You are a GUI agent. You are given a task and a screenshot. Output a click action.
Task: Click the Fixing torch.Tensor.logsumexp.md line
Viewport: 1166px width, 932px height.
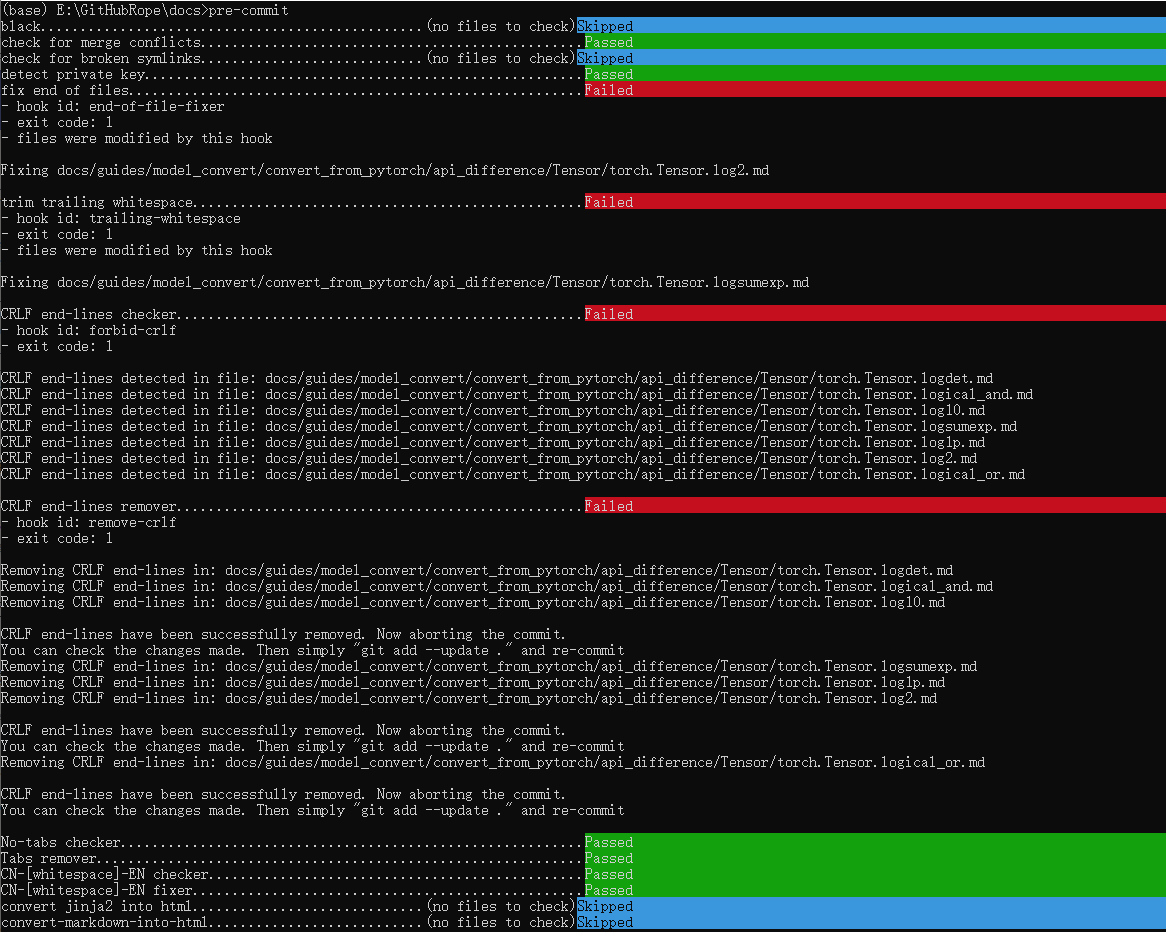(x=405, y=282)
